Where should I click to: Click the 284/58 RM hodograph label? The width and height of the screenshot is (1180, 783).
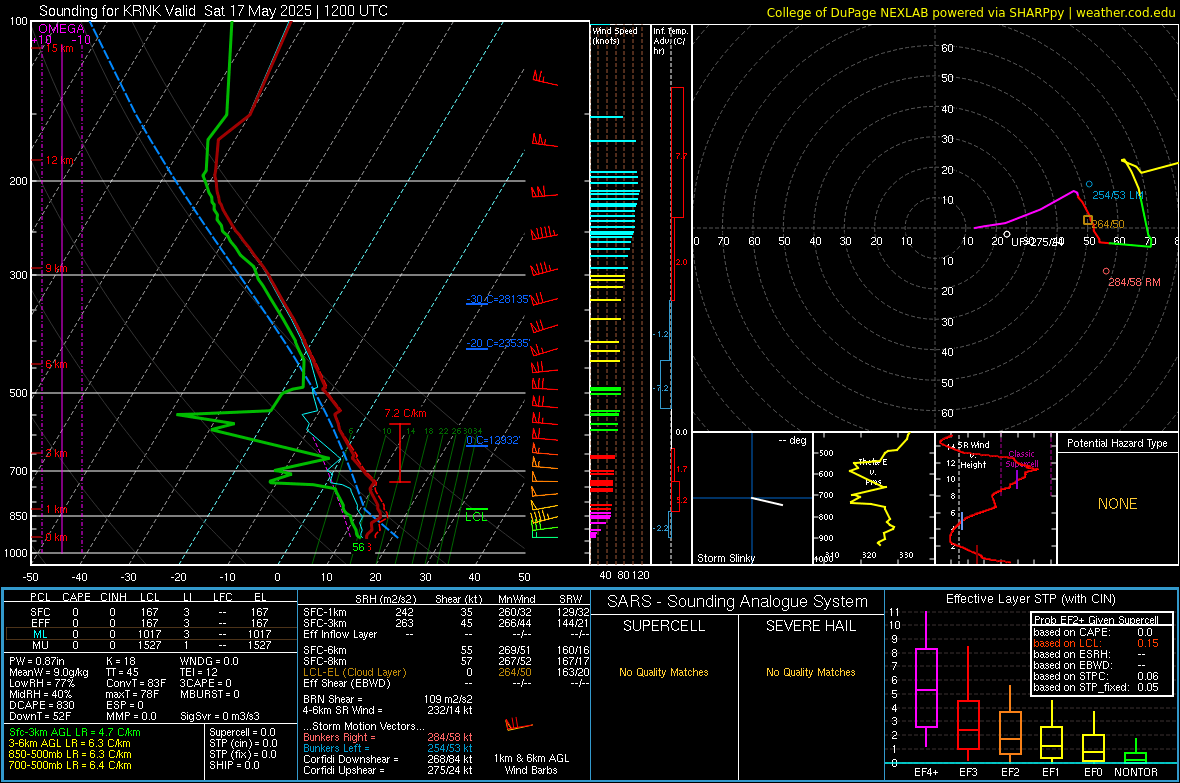coord(1134,282)
